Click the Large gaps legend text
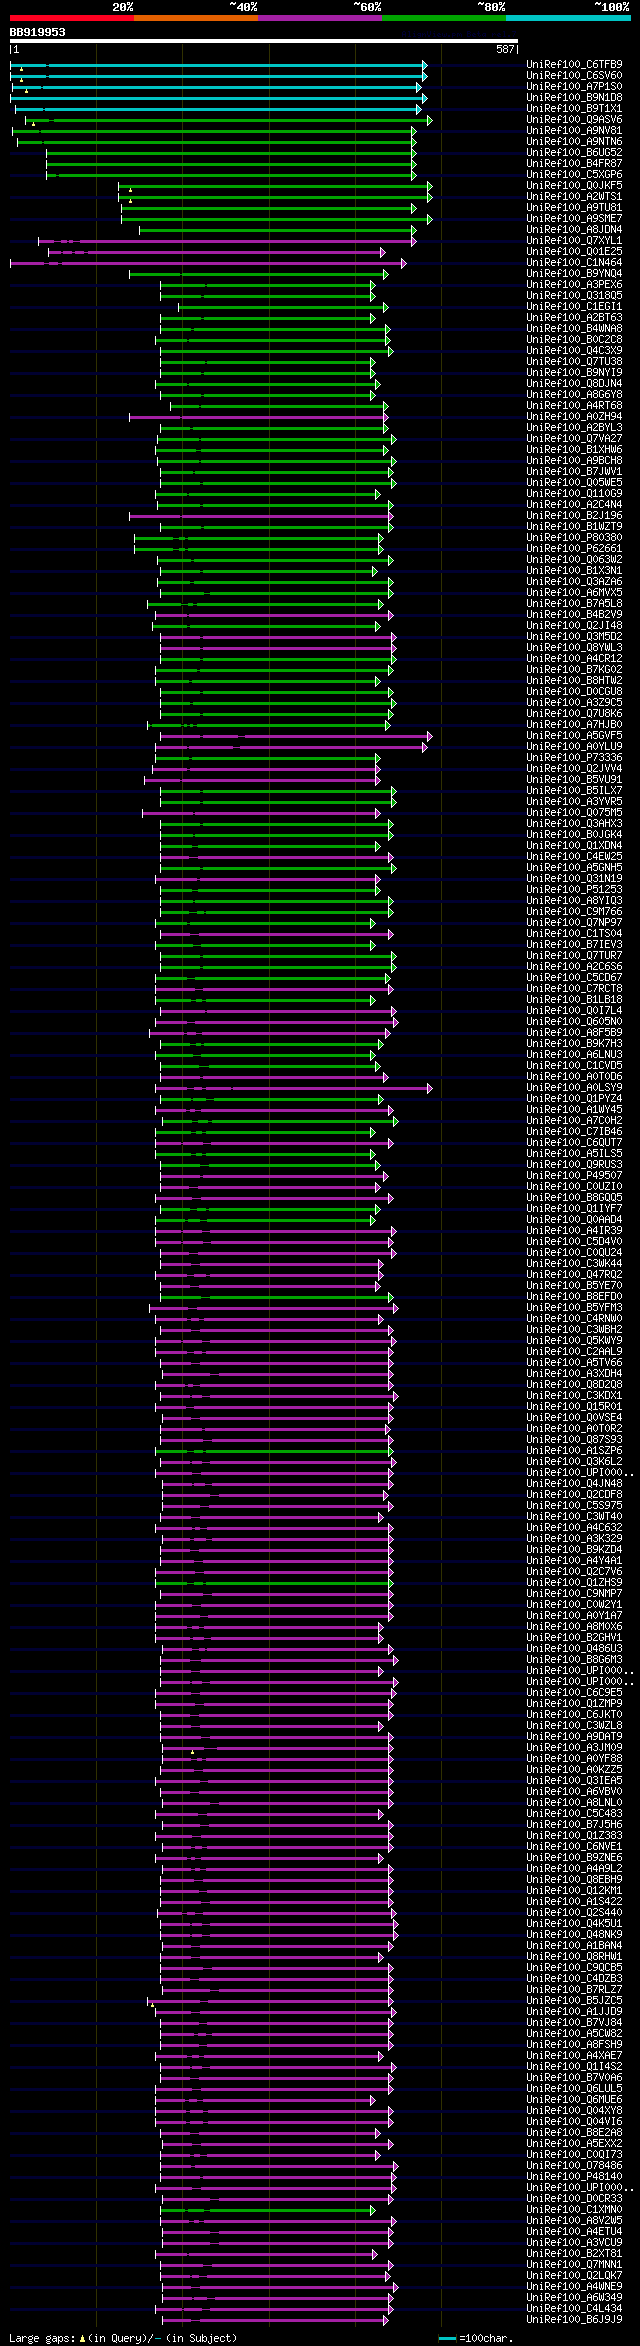The image size is (640, 2346). coord(123,2339)
